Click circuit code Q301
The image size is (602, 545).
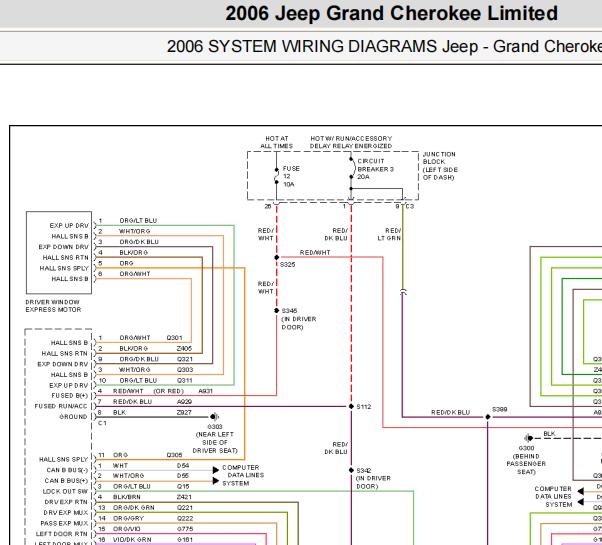[174, 338]
